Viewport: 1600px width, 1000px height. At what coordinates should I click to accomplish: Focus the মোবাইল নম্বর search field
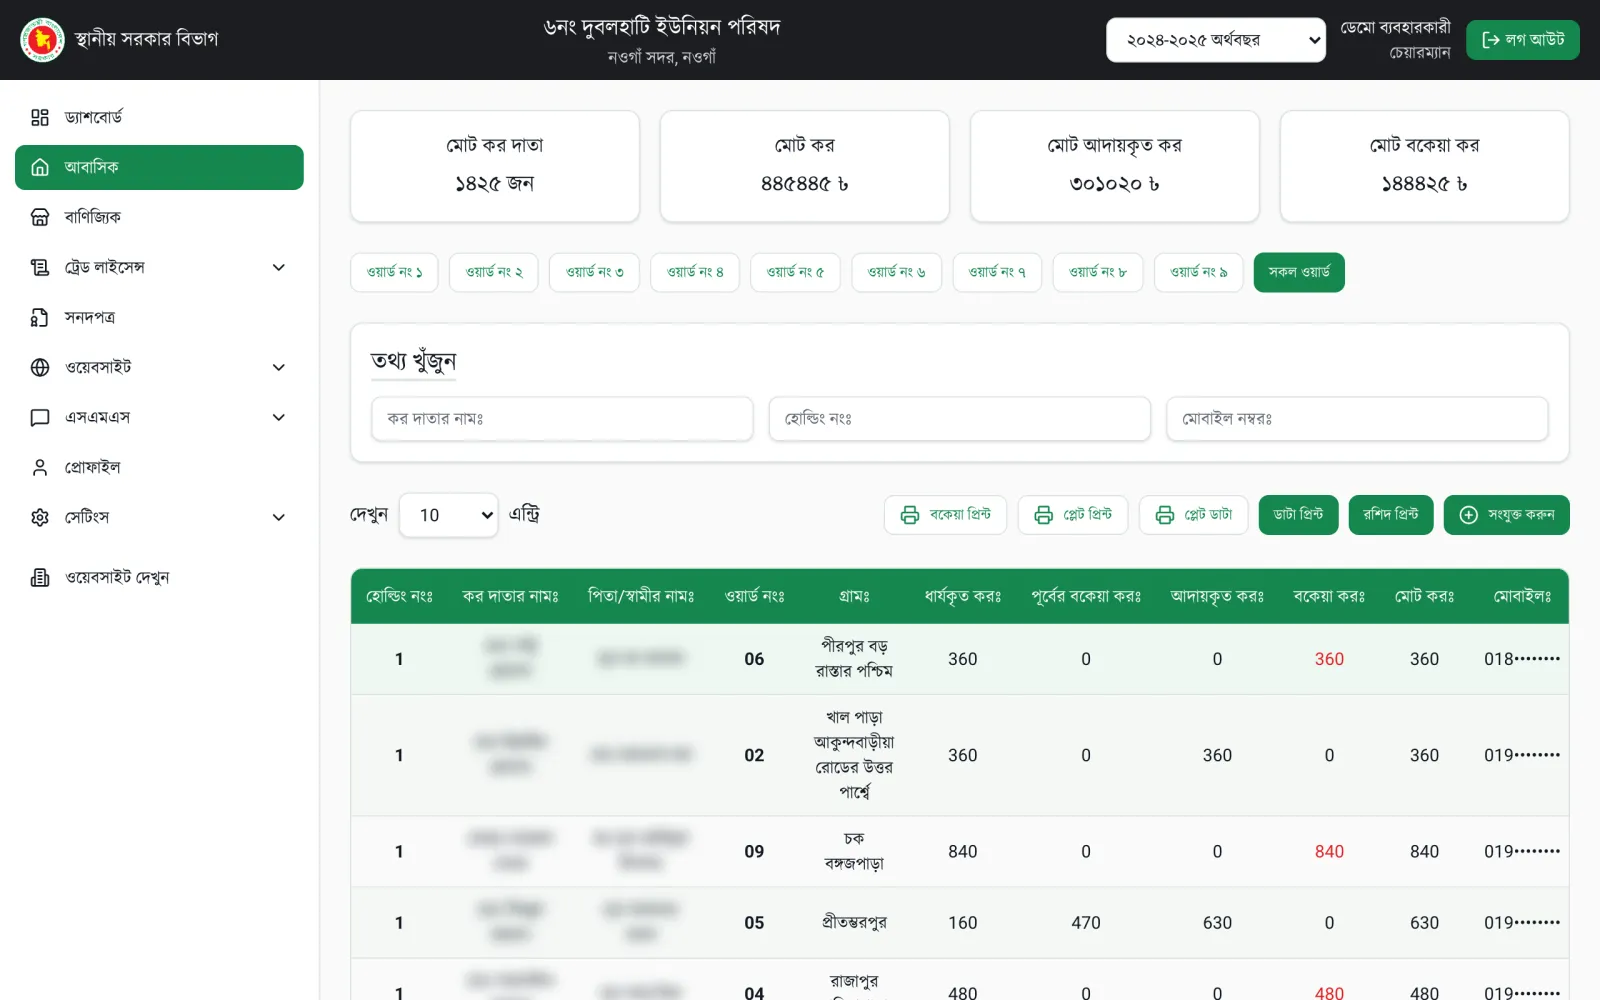[1357, 419]
